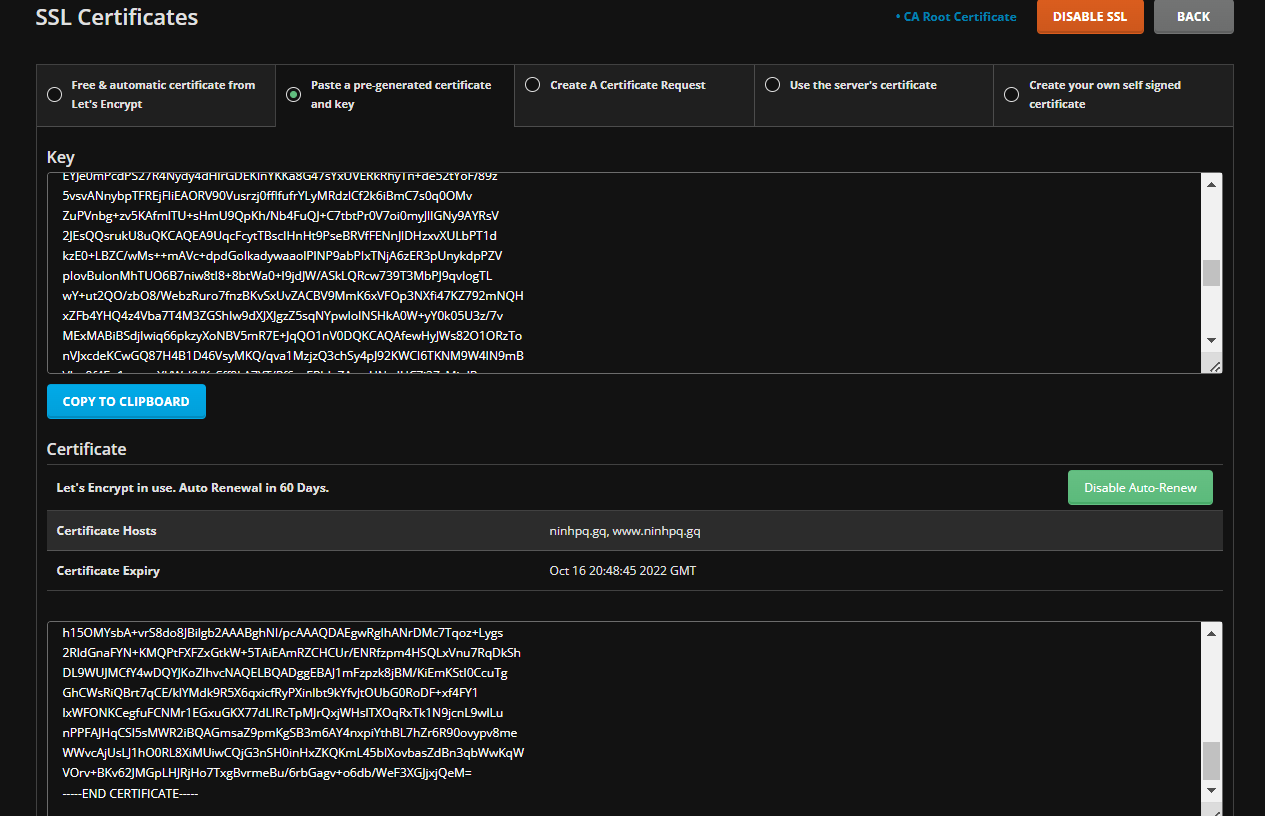
Task: Select Free & automatic Let's Encrypt radio option
Action: click(x=54, y=95)
